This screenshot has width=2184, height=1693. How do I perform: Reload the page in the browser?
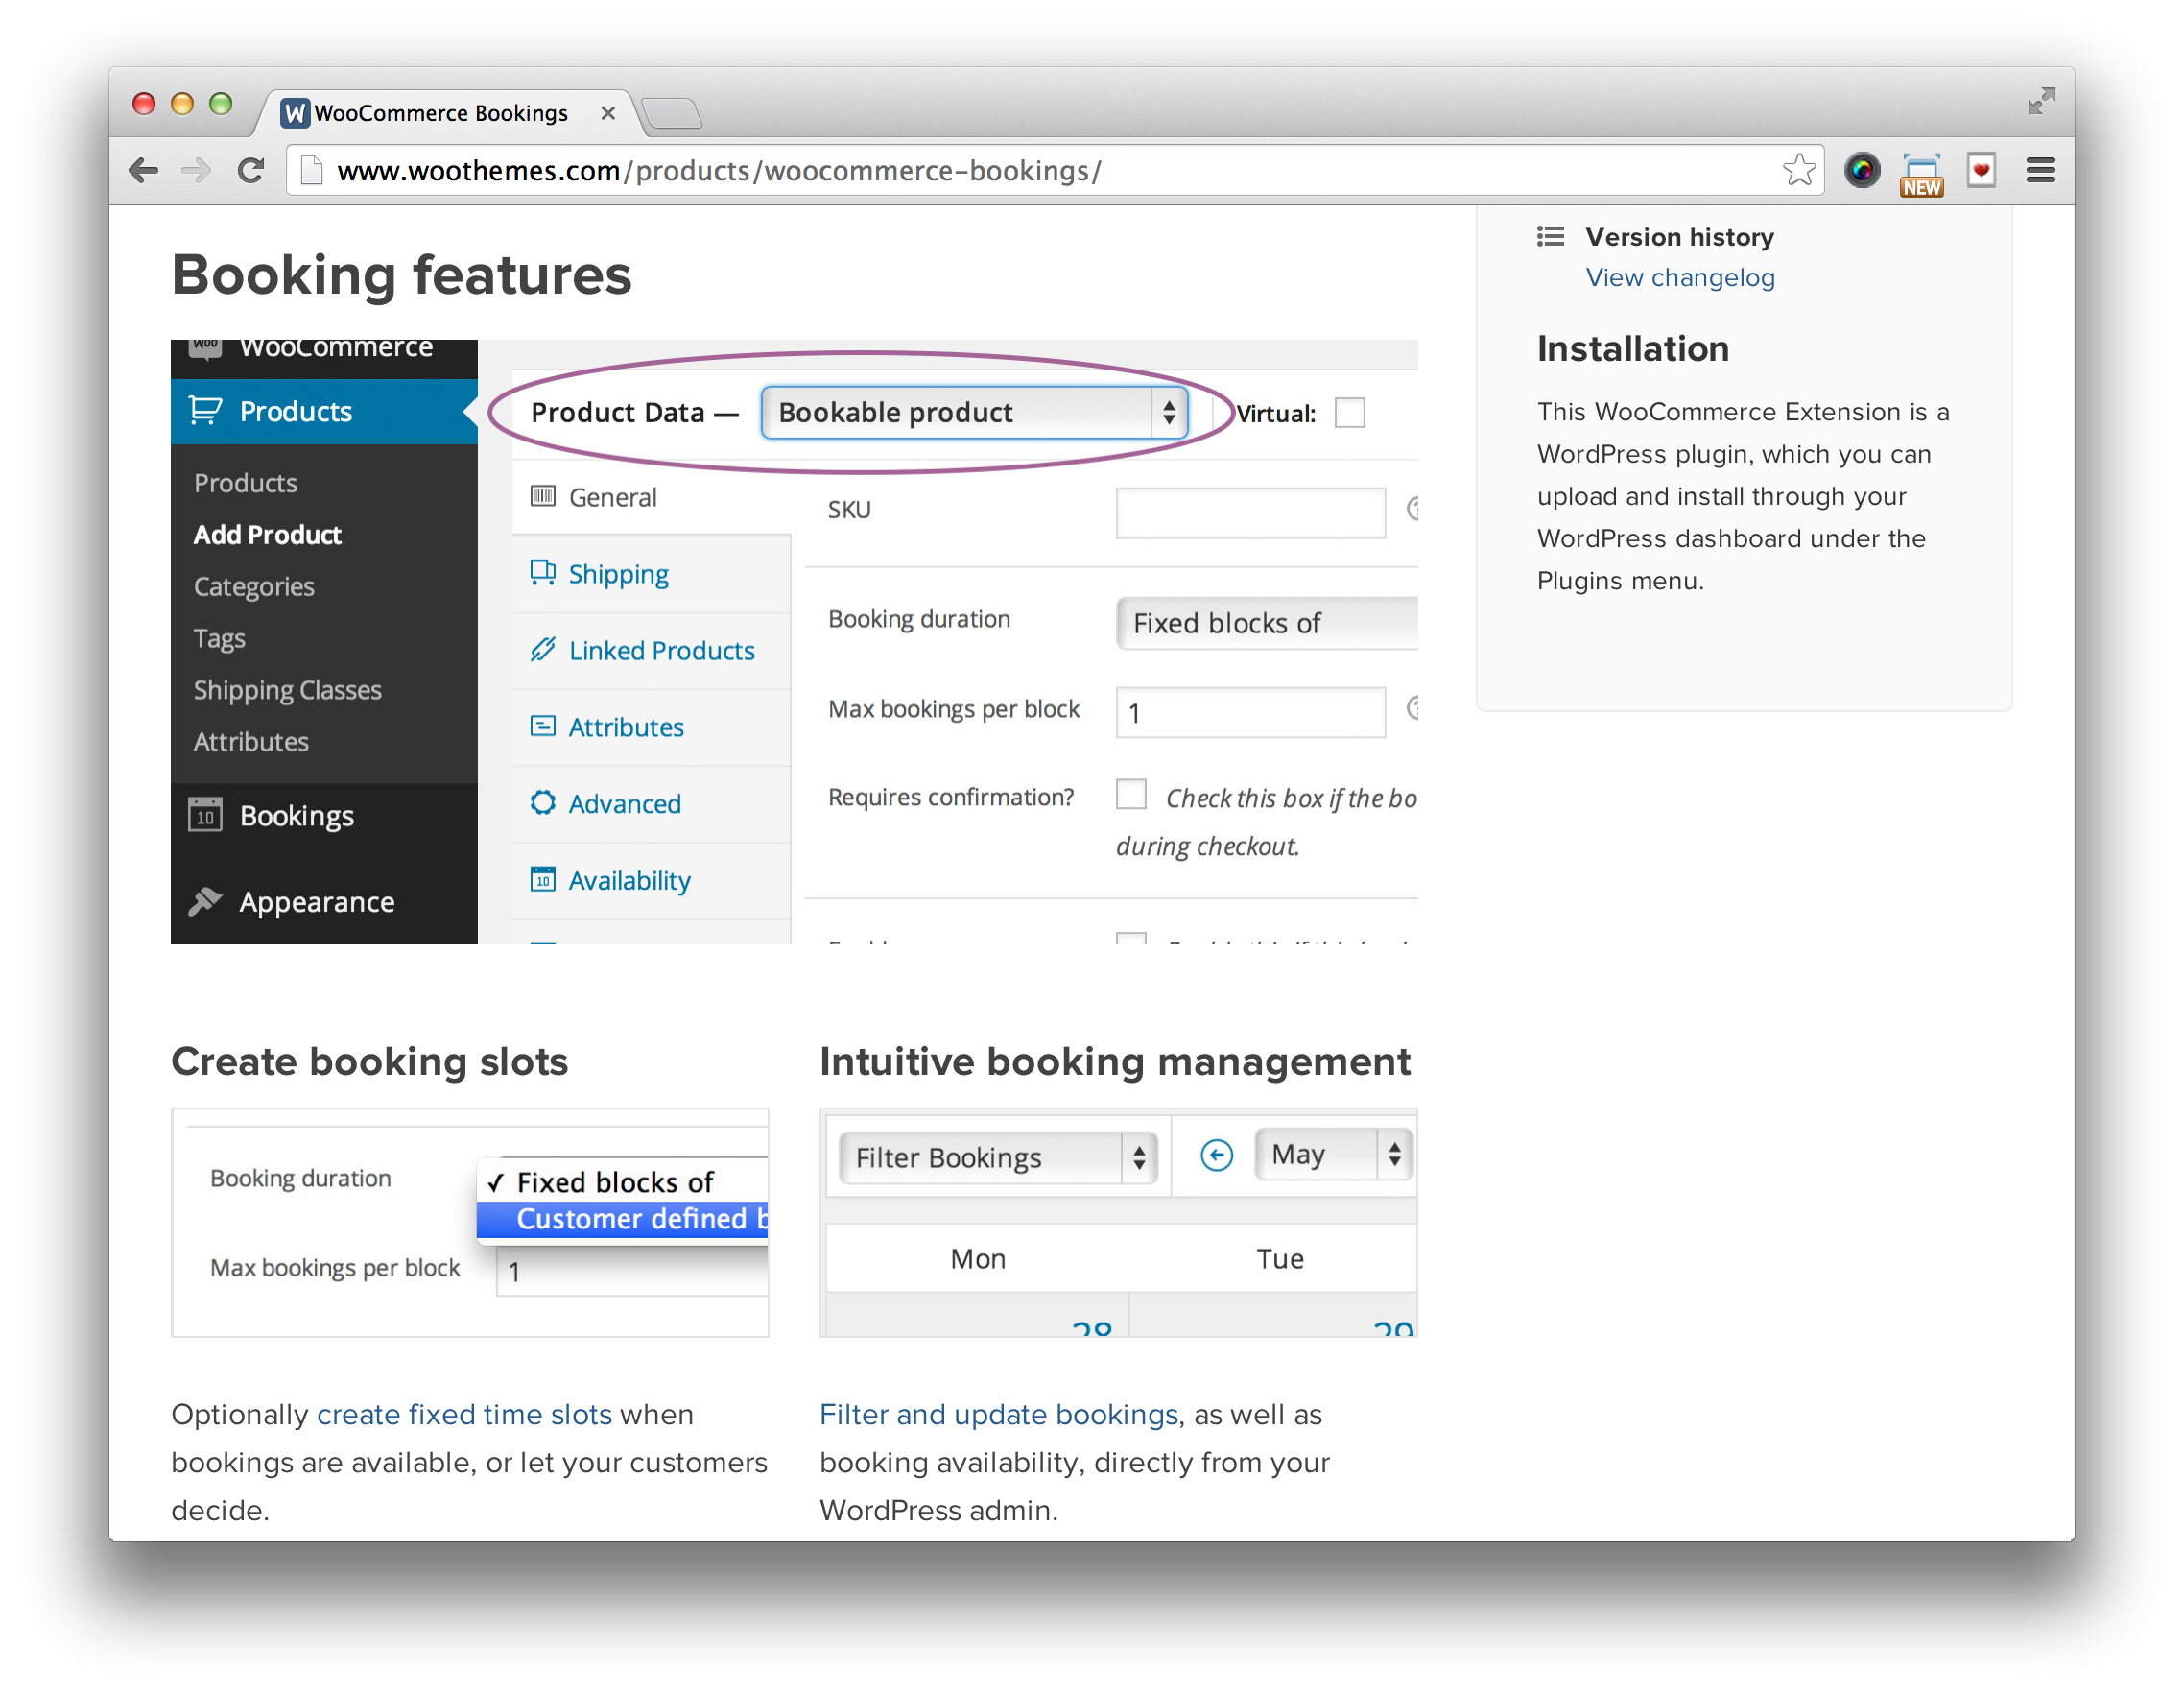[x=251, y=170]
